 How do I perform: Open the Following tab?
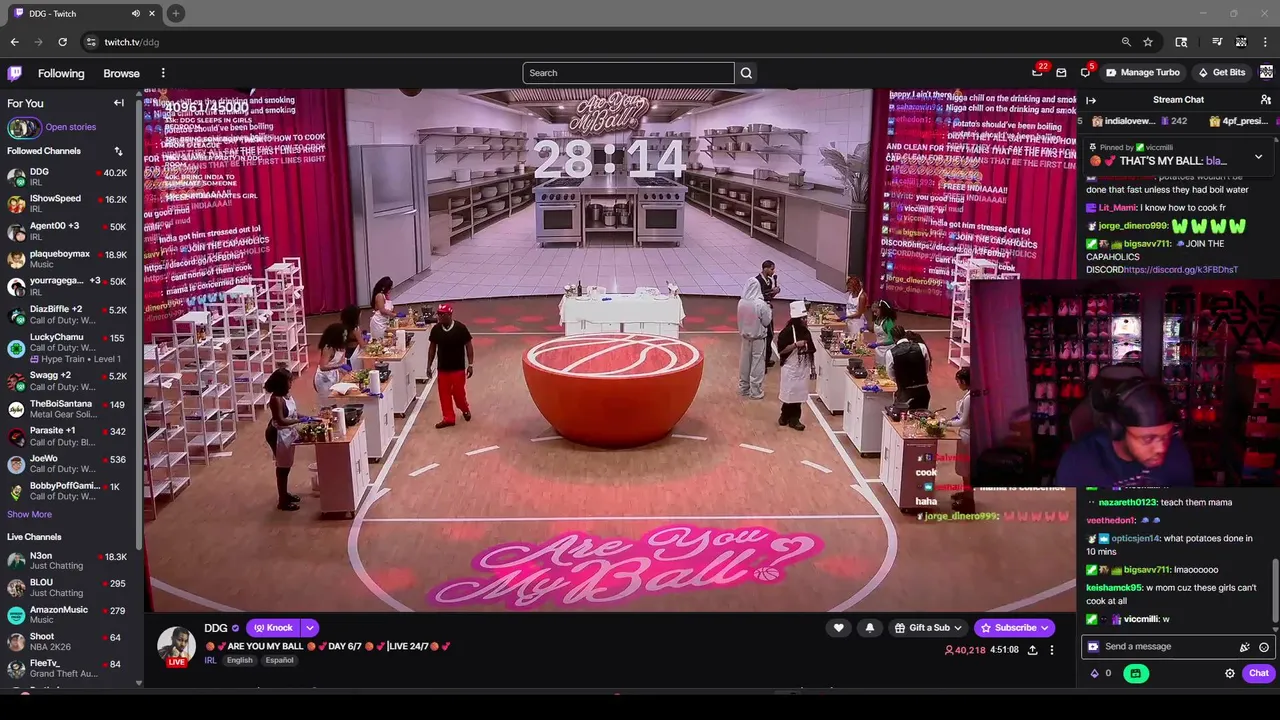(x=61, y=73)
